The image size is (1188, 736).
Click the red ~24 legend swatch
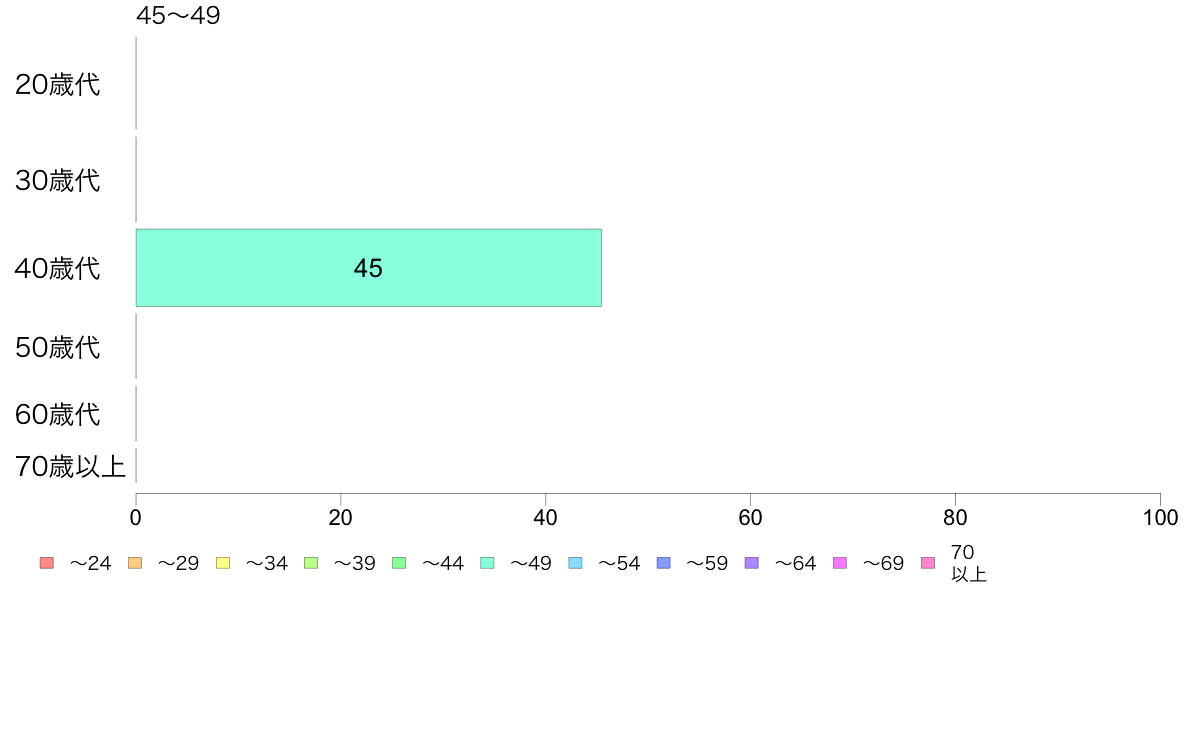pyautogui.click(x=47, y=562)
